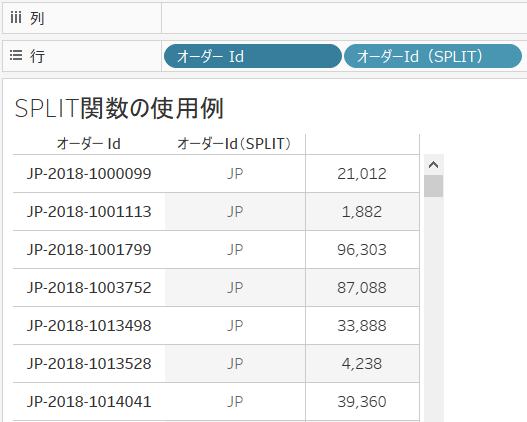
Task: Click the オーダーId(SPLIT) column header
Action: [x=234, y=144]
